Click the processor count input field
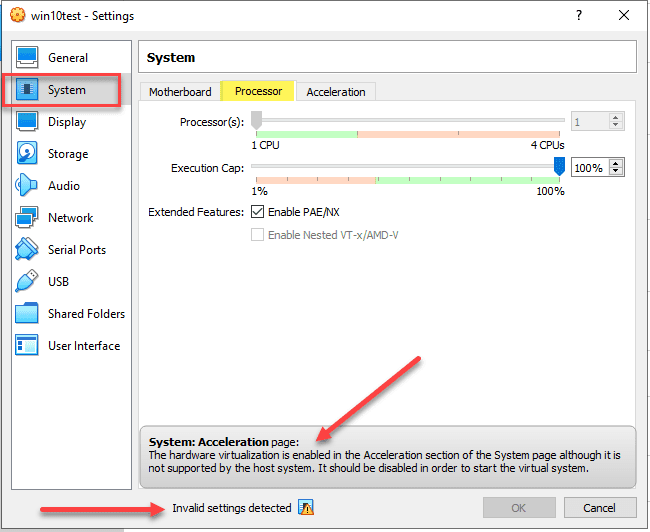 click(590, 121)
